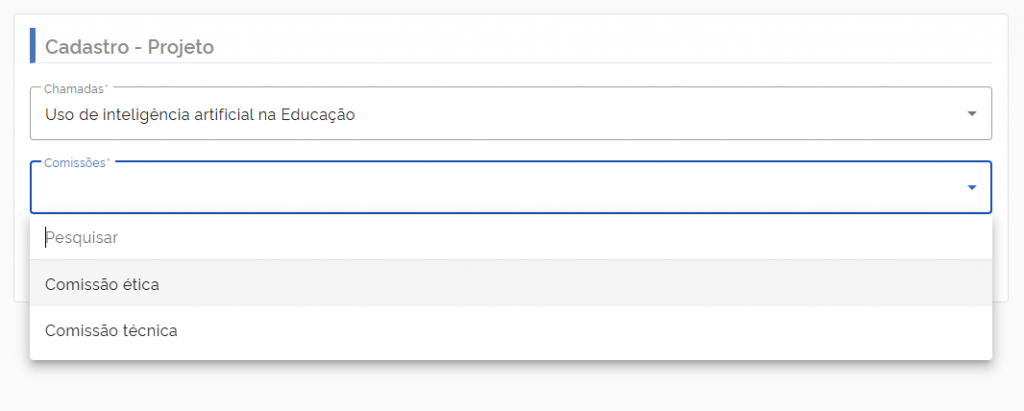The height and width of the screenshot is (411, 1024).
Task: Click the "Pesquisar" placeholder text
Action: [x=82, y=238]
